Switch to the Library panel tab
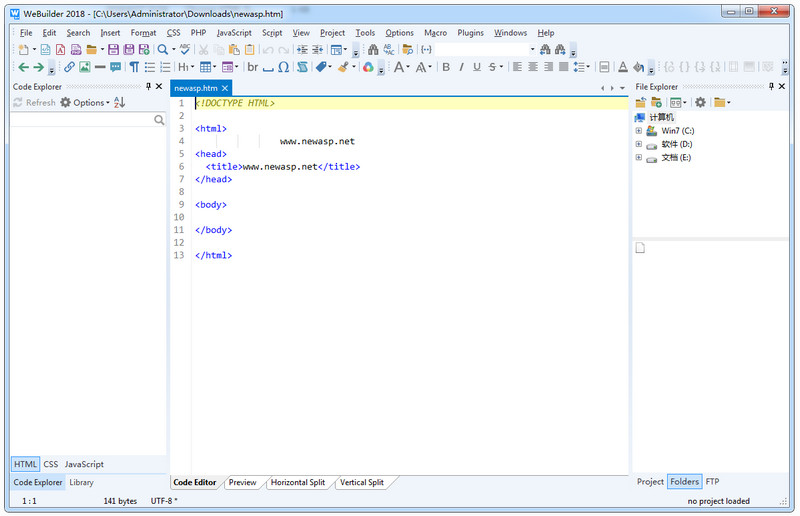This screenshot has height=516, width=800. pos(81,482)
